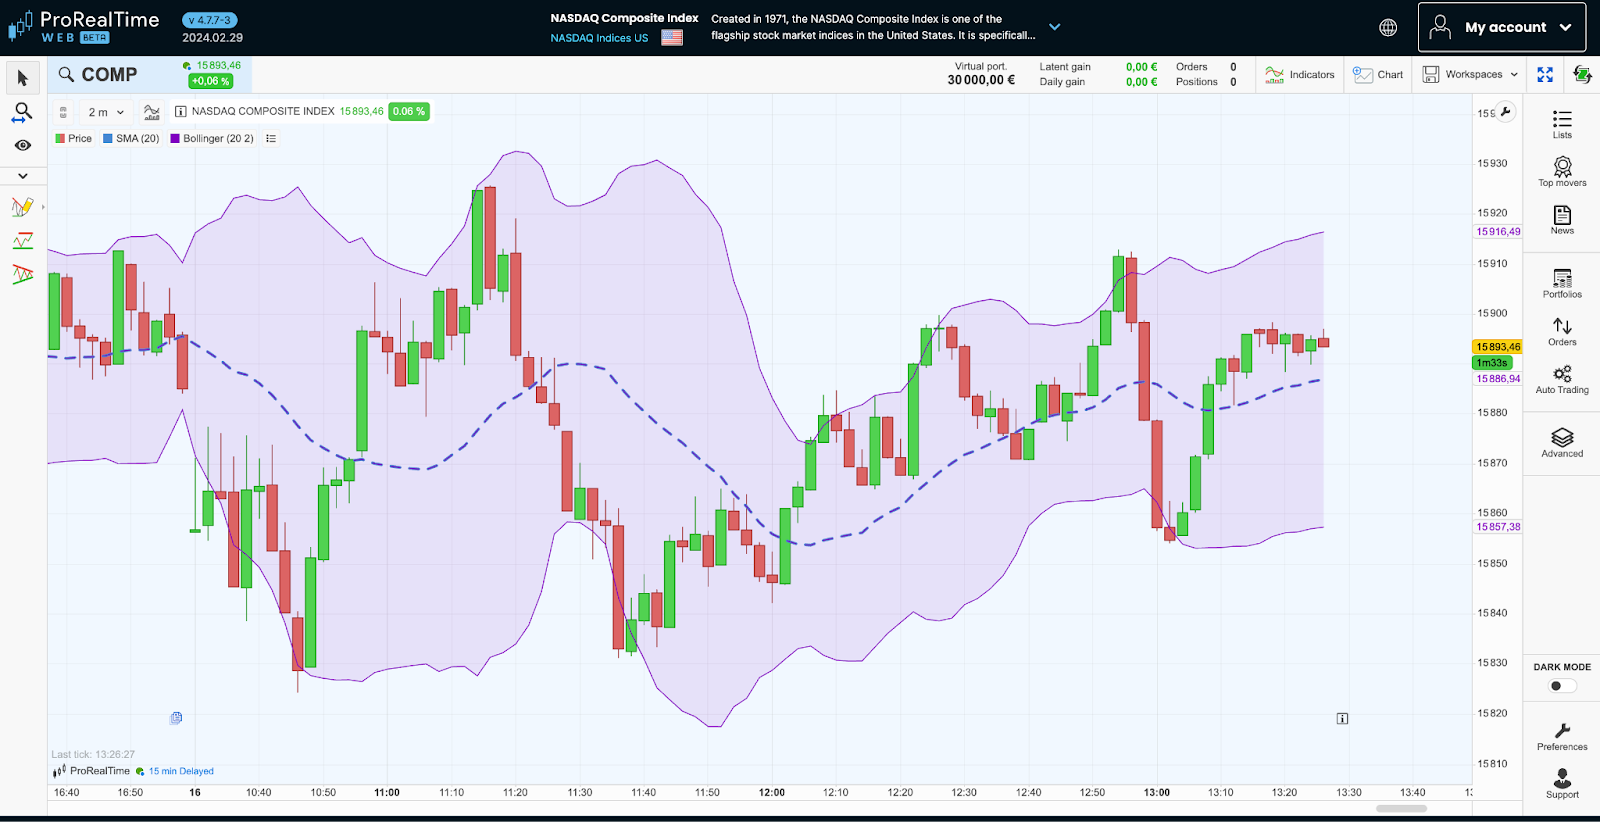Open the Orders sidebar panel
1600x822 pixels.
pyautogui.click(x=1562, y=332)
